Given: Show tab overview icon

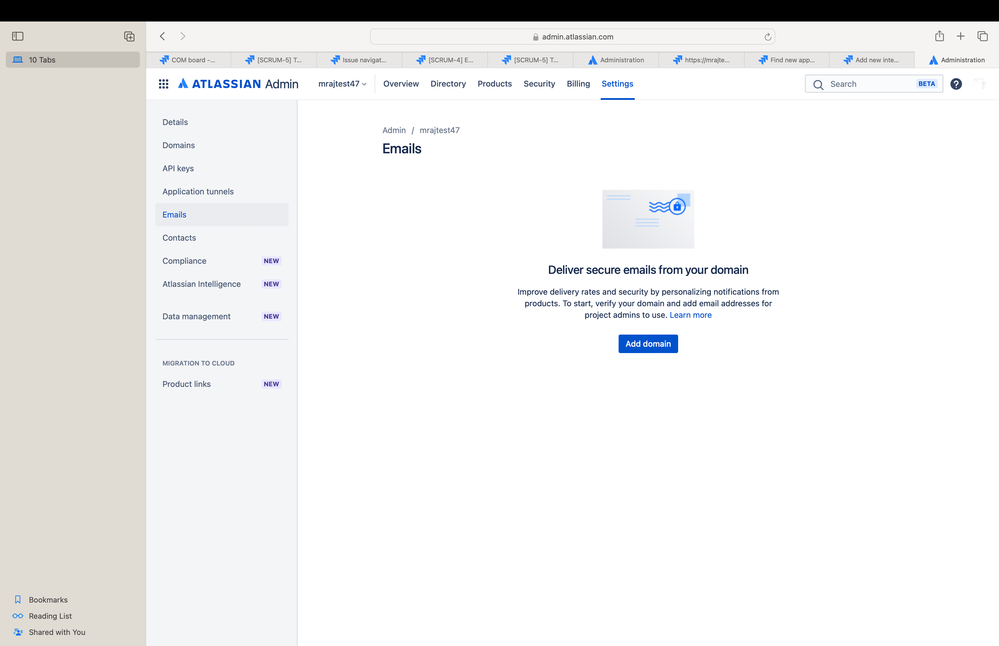Looking at the screenshot, I should tap(982, 36).
